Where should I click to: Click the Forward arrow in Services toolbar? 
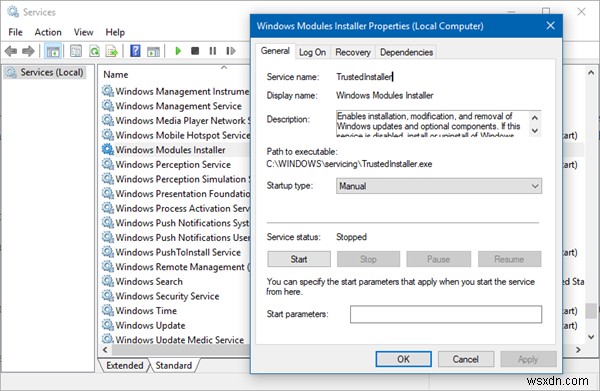pos(28,51)
